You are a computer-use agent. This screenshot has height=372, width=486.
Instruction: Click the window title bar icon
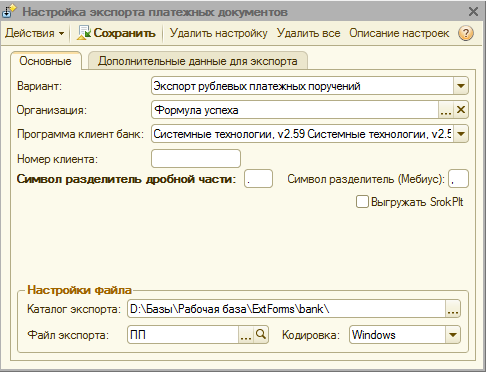click(9, 11)
